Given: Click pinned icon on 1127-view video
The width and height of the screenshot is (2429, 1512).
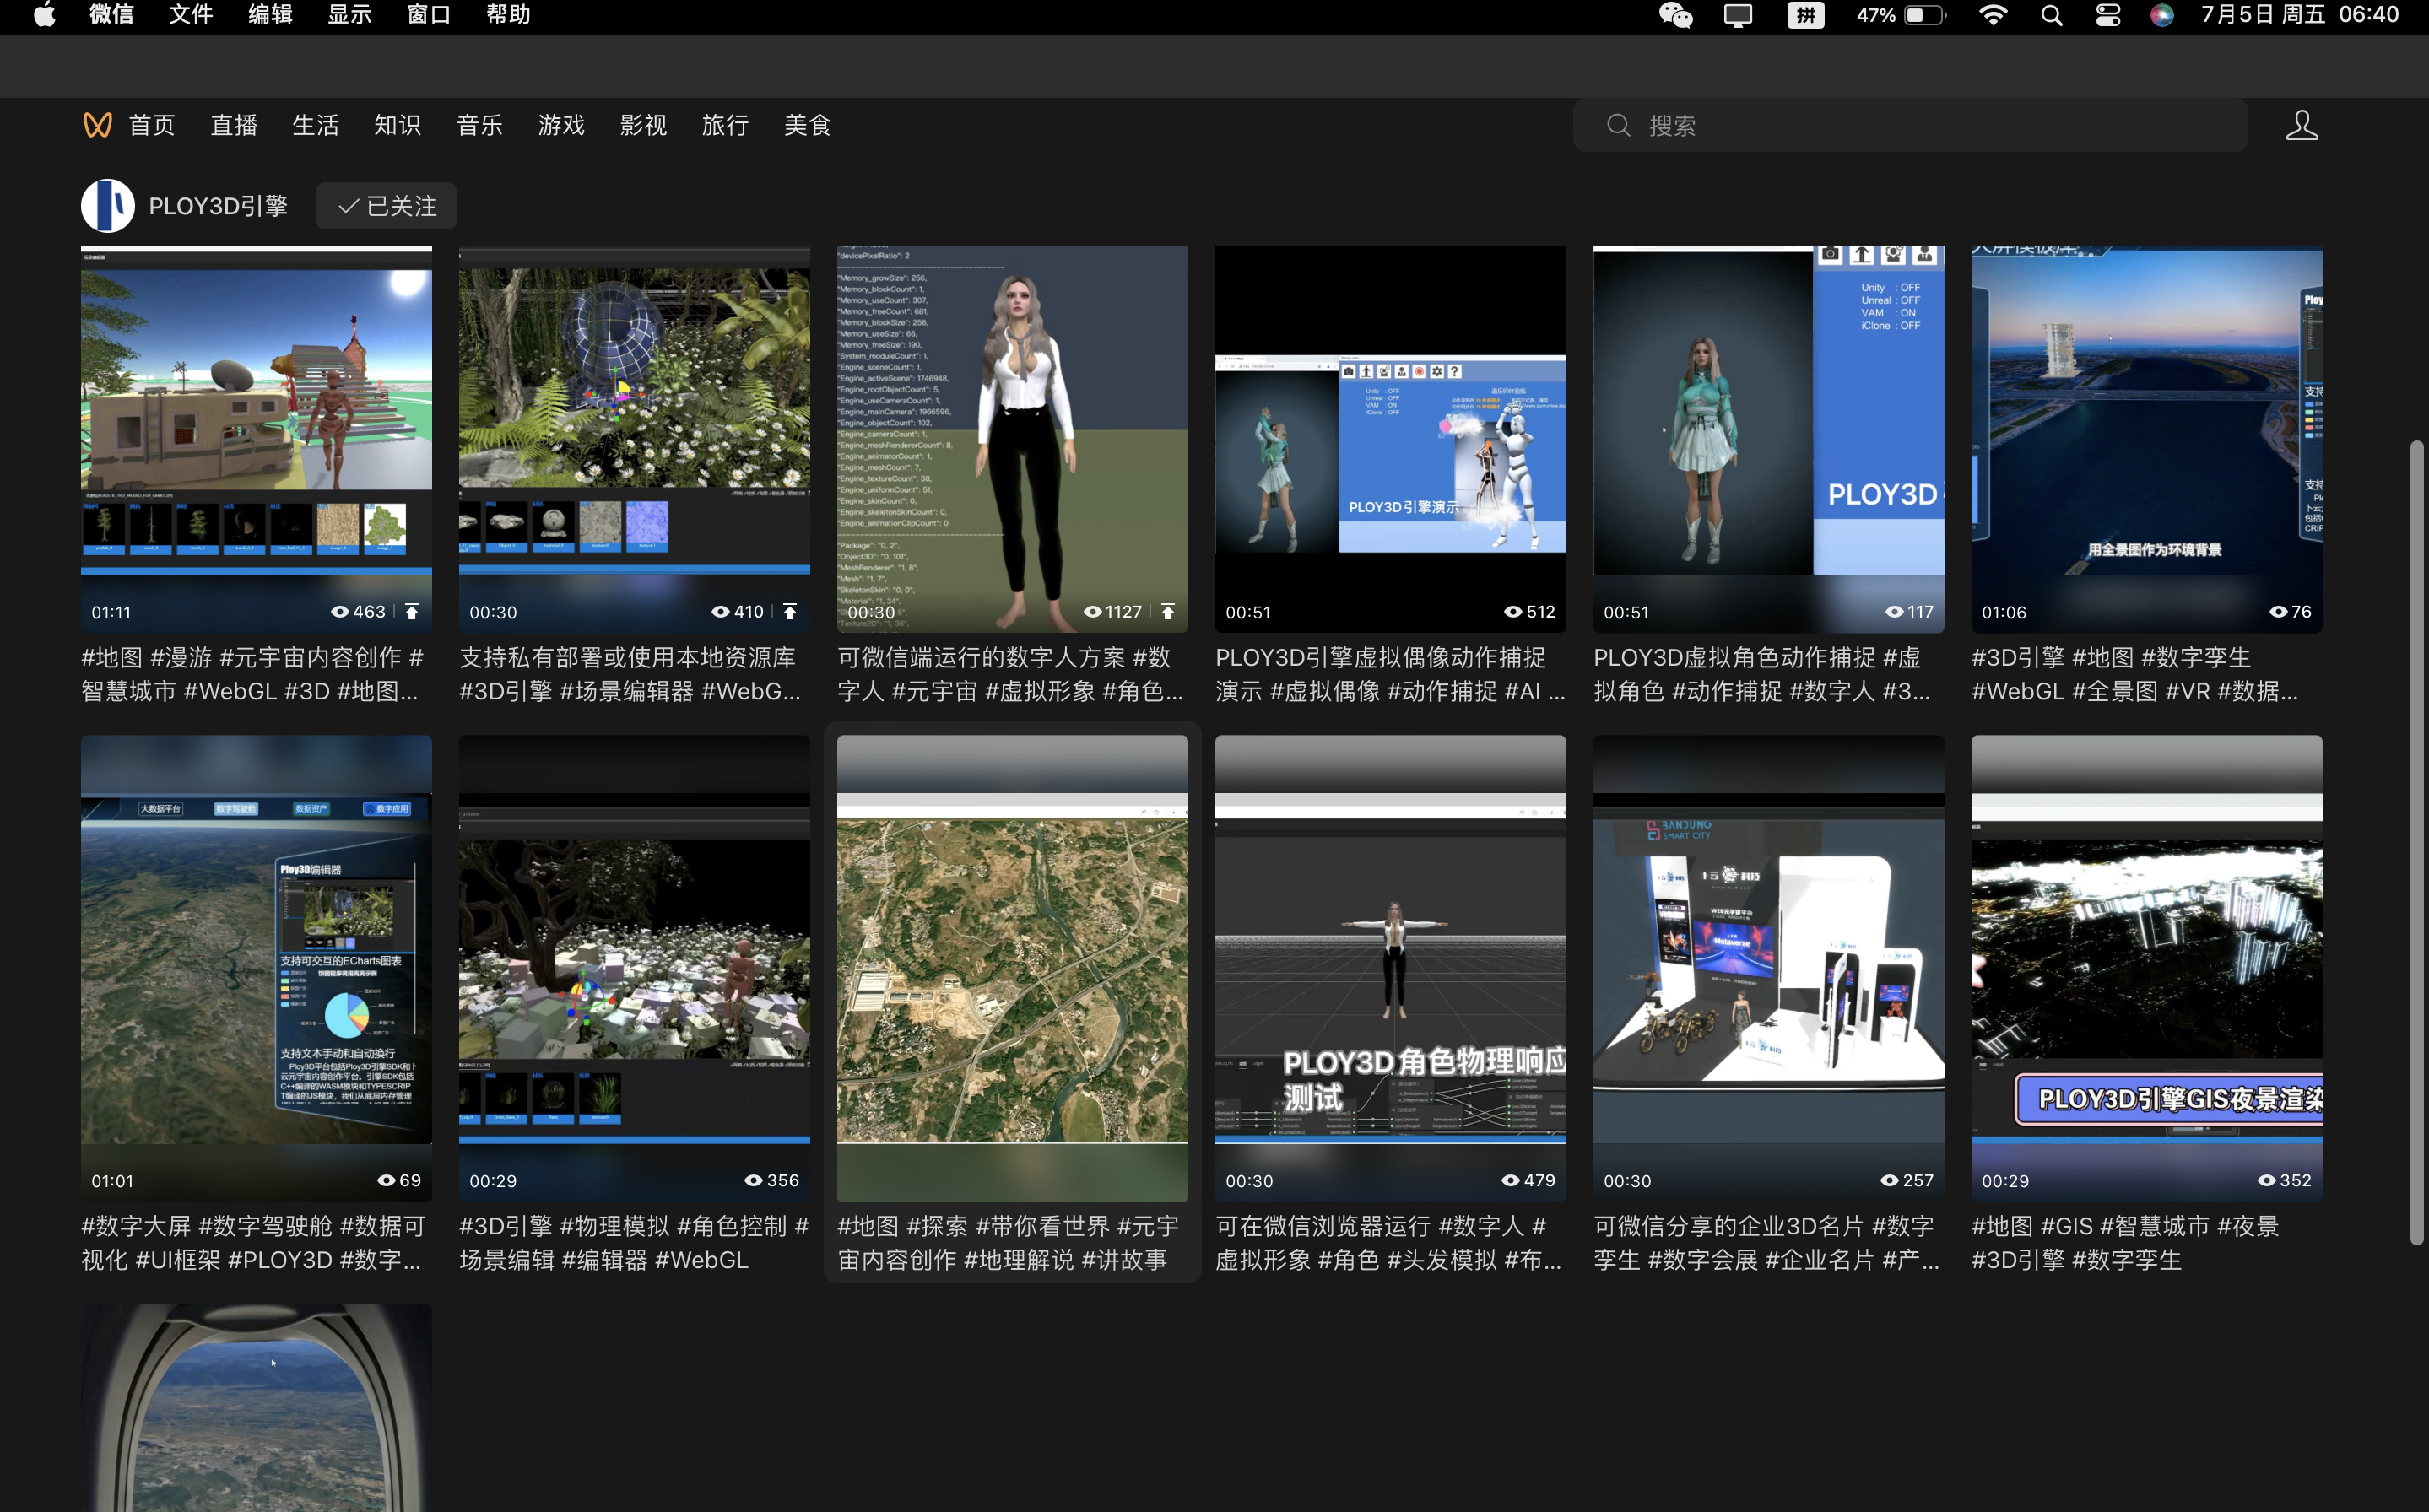Looking at the screenshot, I should tap(1168, 611).
